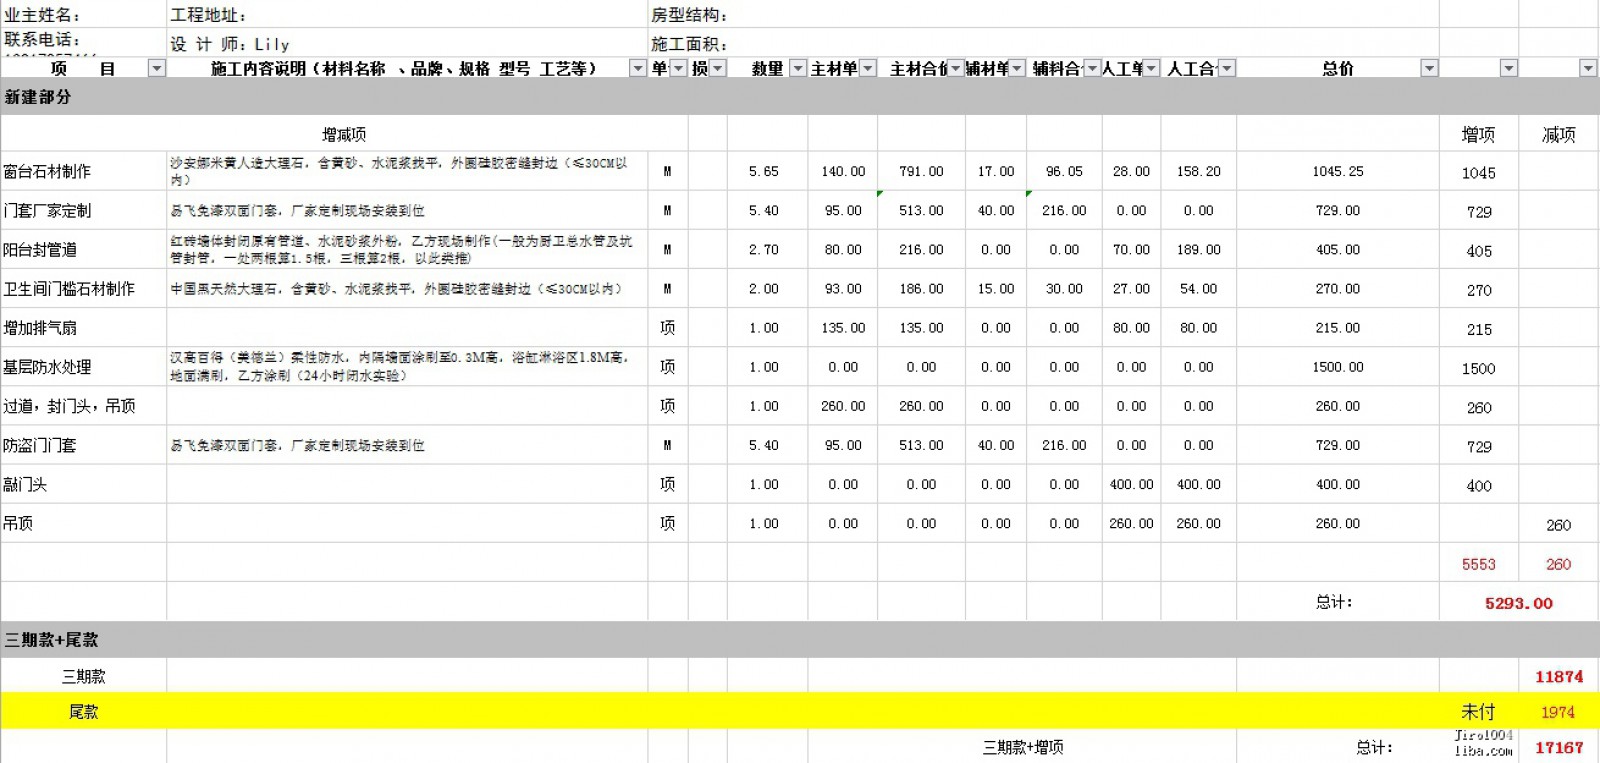Expand the 施工内容说明 column filter arrow
This screenshot has height=763, width=1600.
[637, 68]
